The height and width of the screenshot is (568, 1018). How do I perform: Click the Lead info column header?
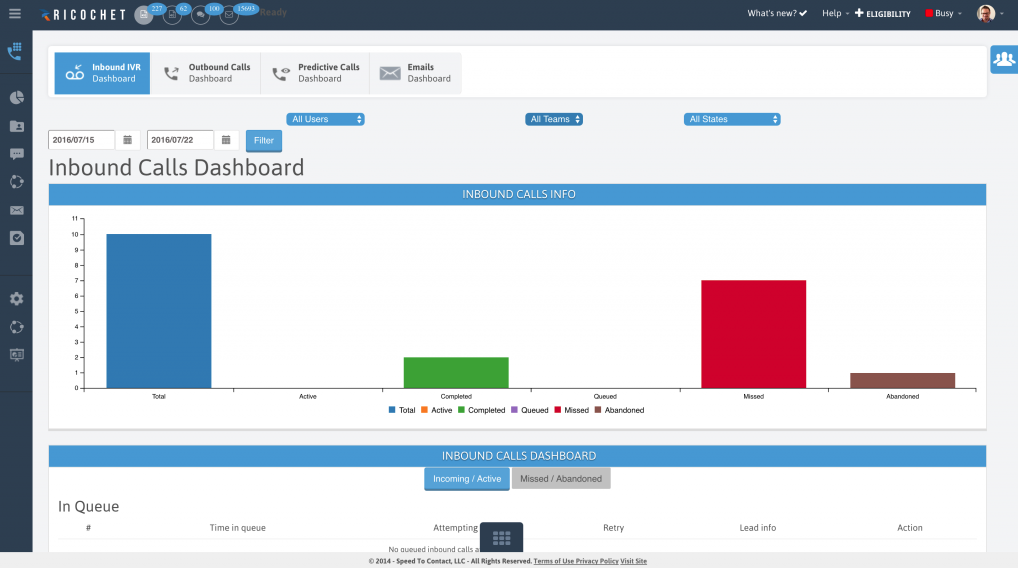[x=758, y=528]
